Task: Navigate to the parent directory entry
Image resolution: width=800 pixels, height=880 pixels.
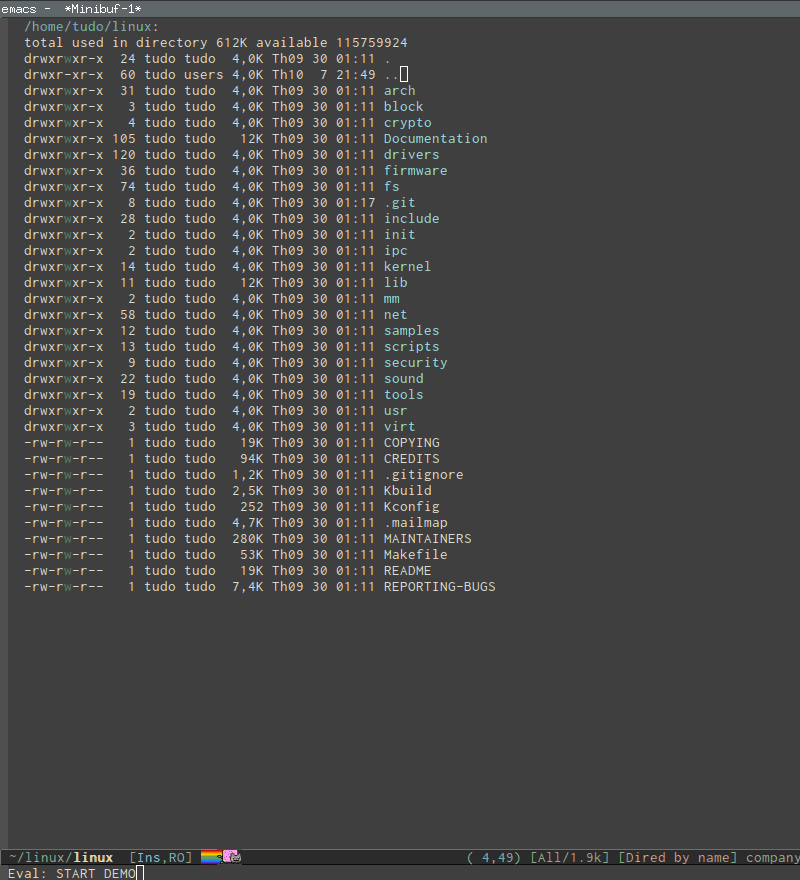Action: point(390,74)
